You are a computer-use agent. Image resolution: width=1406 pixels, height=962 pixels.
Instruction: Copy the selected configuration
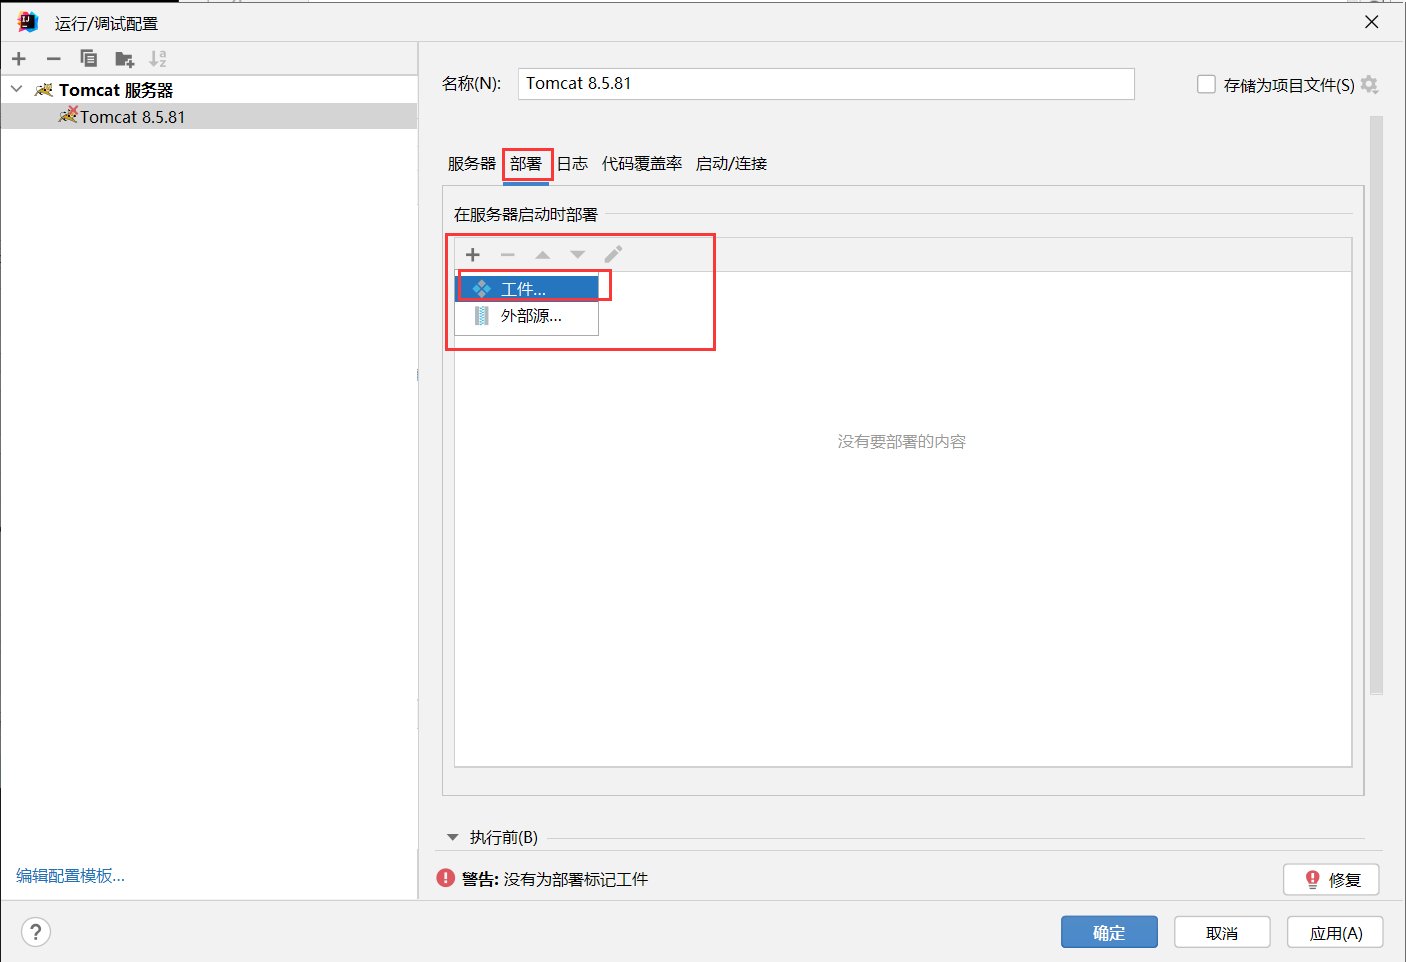(x=89, y=59)
